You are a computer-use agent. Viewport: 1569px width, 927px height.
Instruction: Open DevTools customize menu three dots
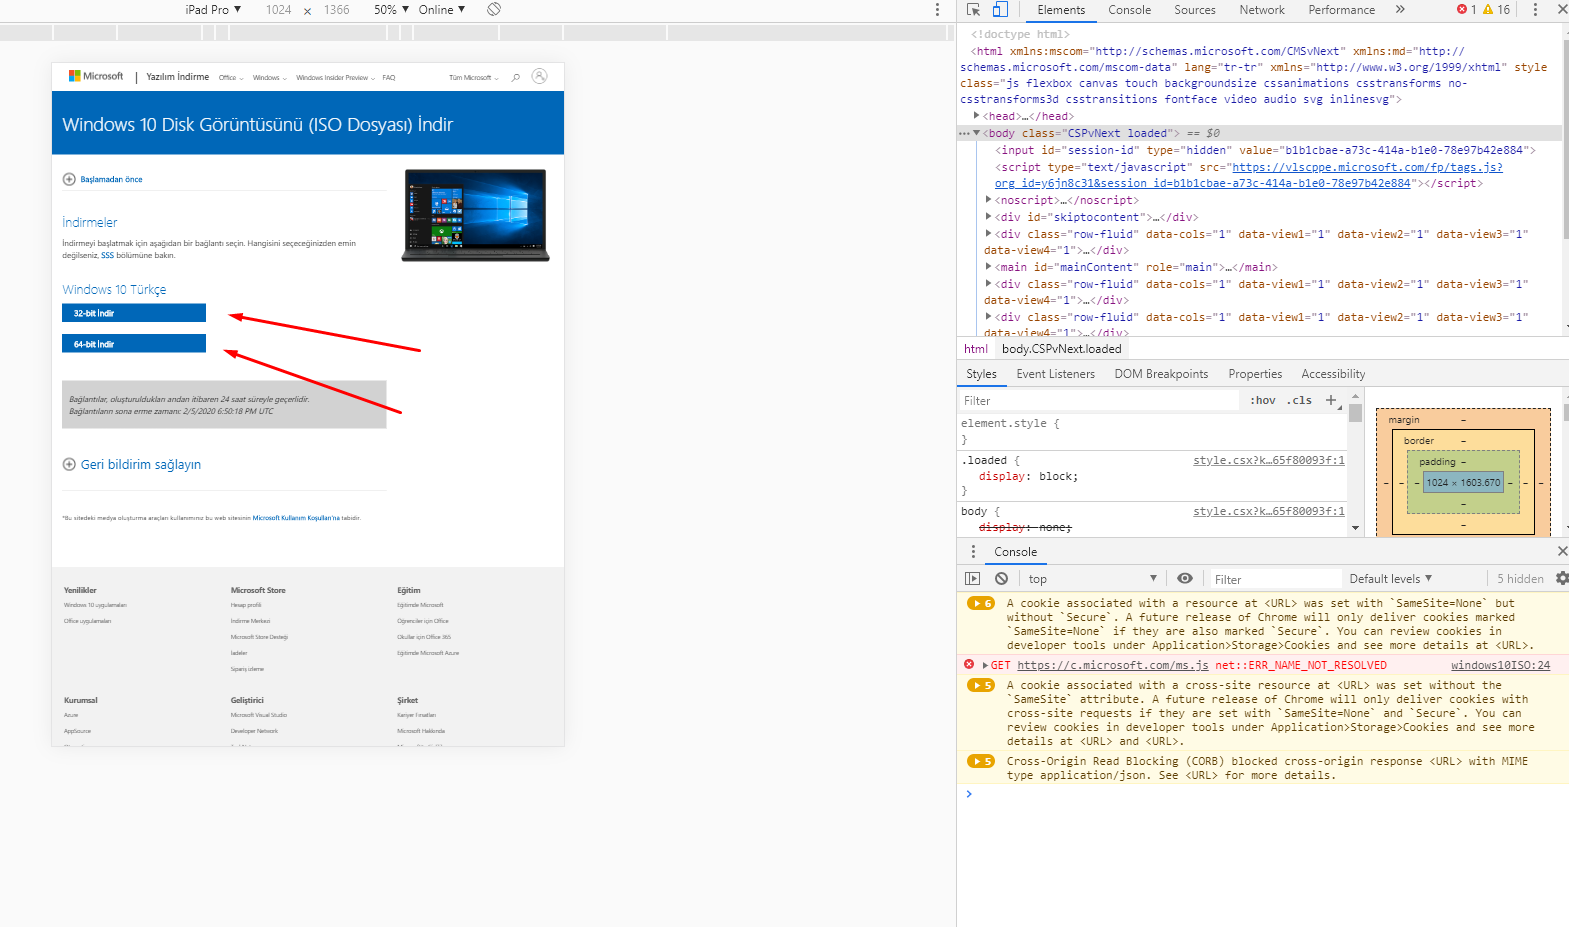1535,9
